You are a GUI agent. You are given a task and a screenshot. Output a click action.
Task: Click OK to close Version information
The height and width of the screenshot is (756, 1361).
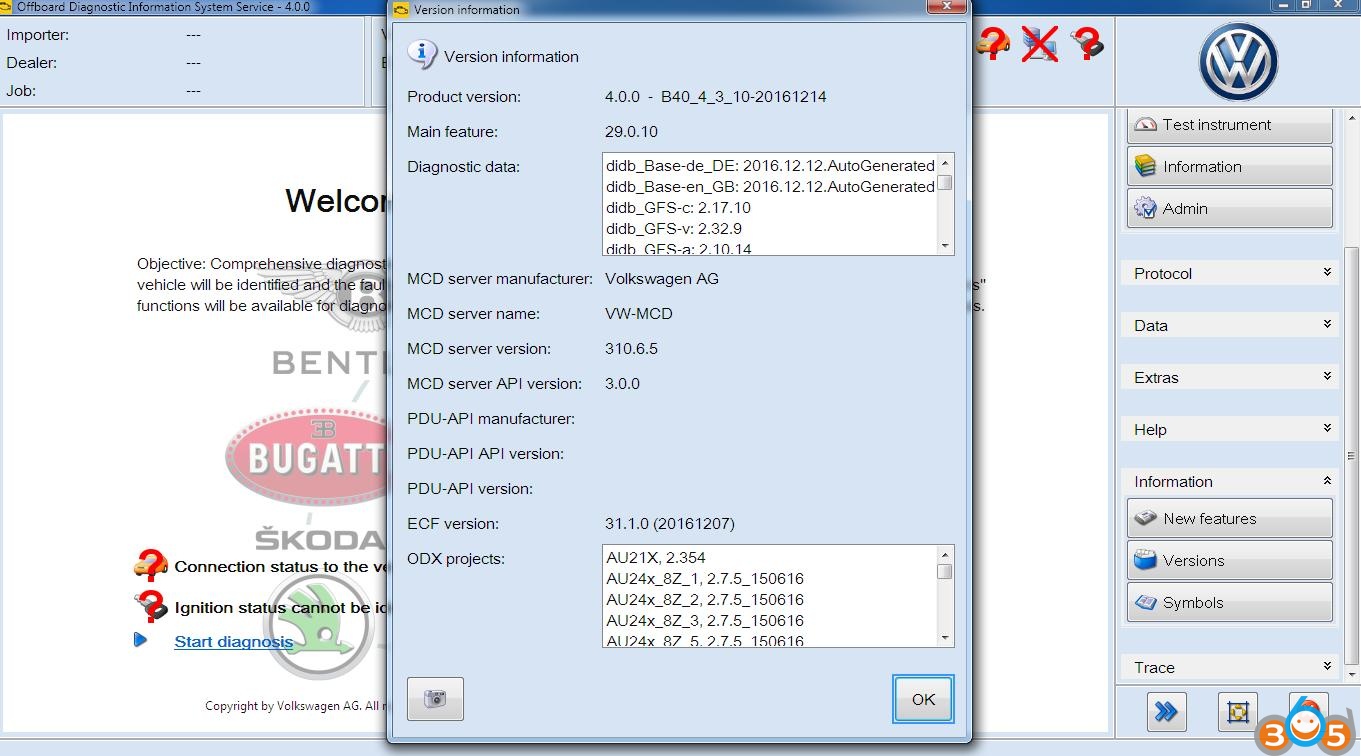coord(923,699)
